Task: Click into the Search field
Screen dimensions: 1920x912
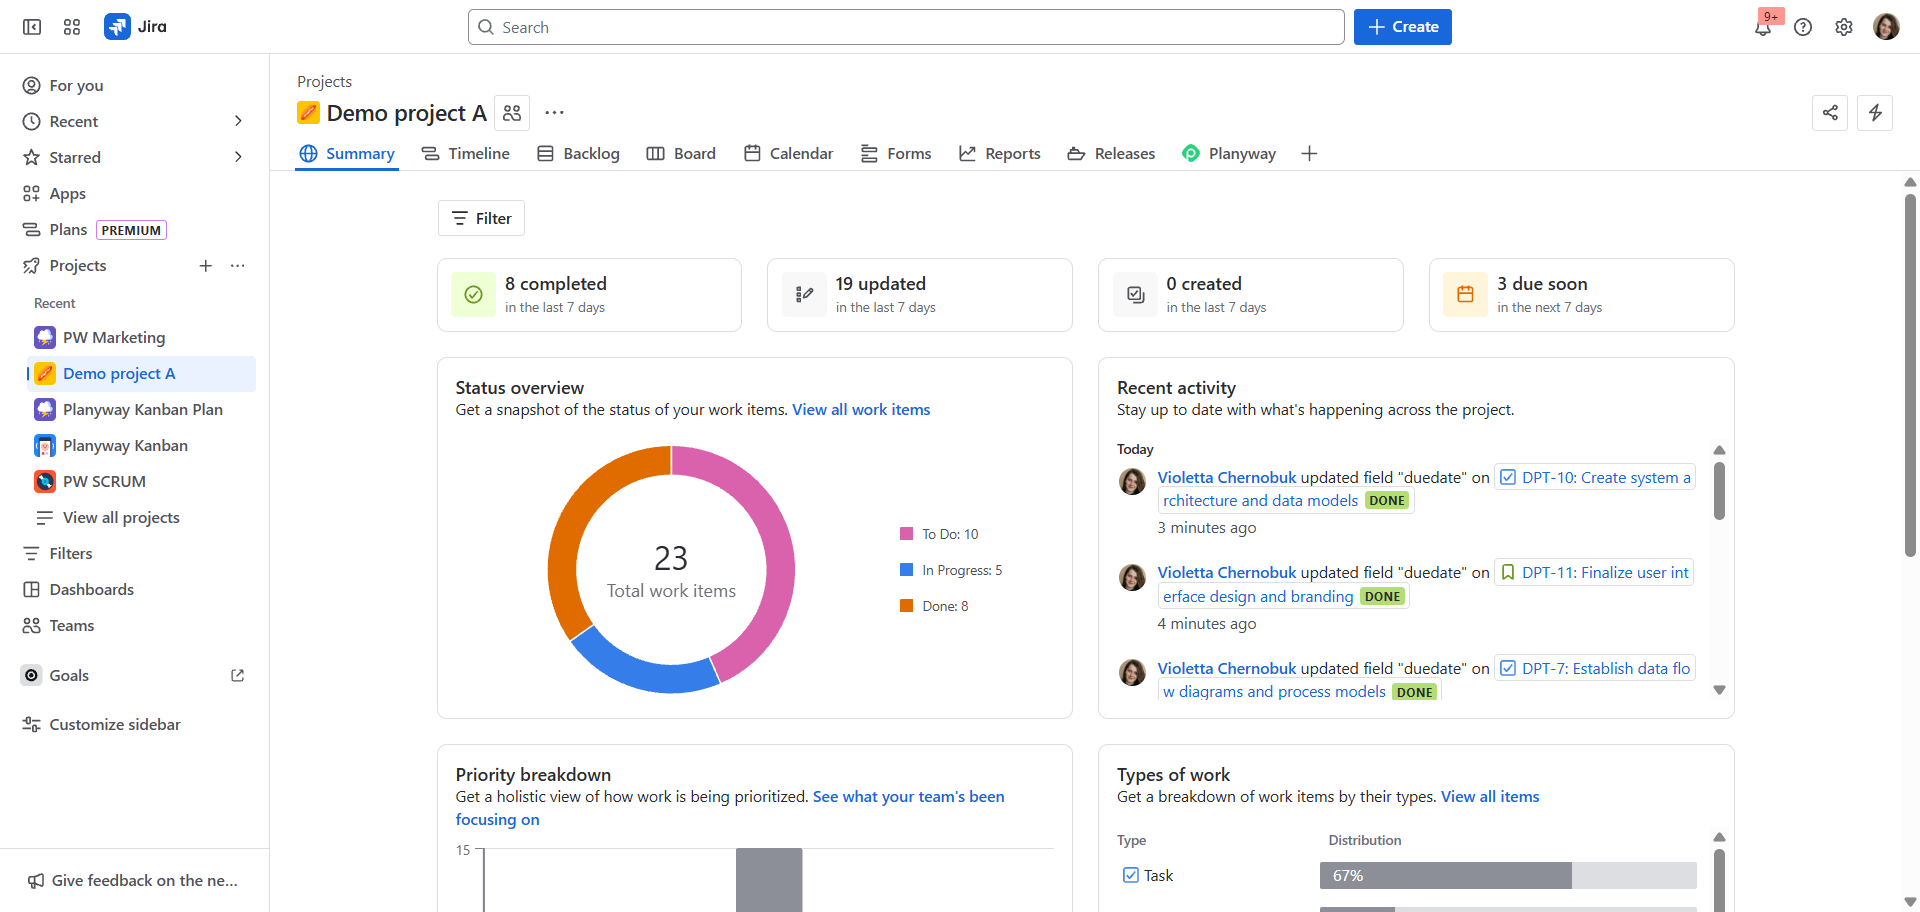Action: pyautogui.click(x=905, y=27)
